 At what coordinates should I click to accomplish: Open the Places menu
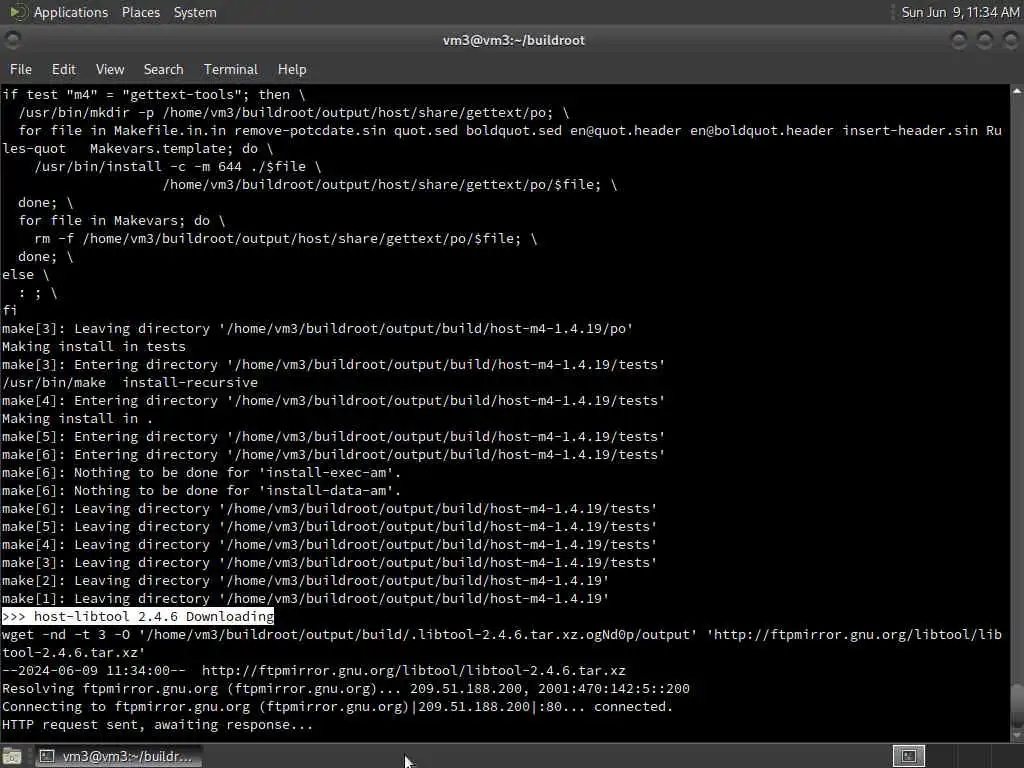point(140,12)
